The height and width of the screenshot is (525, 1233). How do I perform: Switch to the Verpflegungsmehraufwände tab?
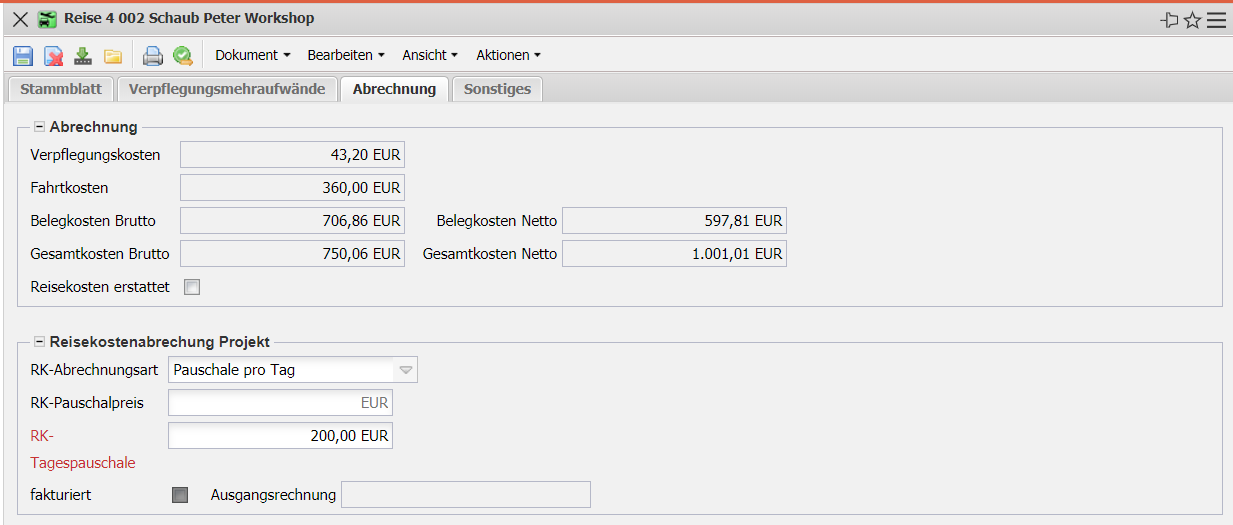coord(227,89)
